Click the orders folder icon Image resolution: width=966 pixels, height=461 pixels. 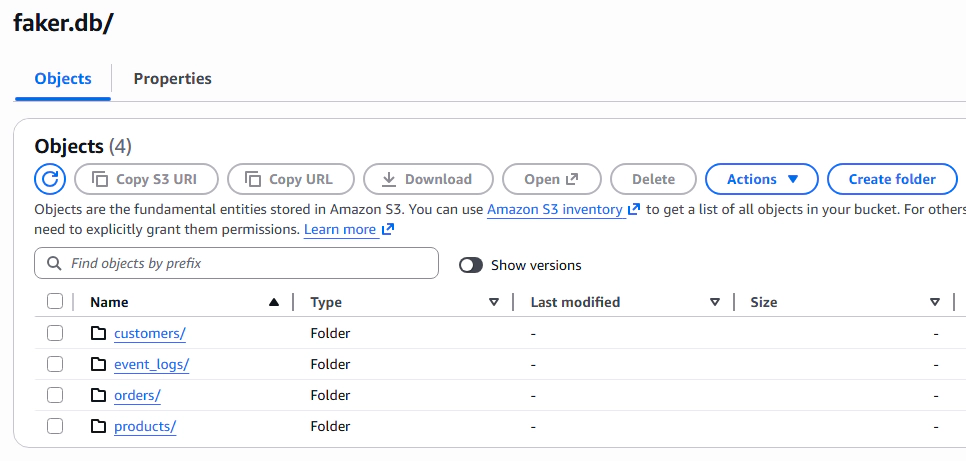point(98,395)
